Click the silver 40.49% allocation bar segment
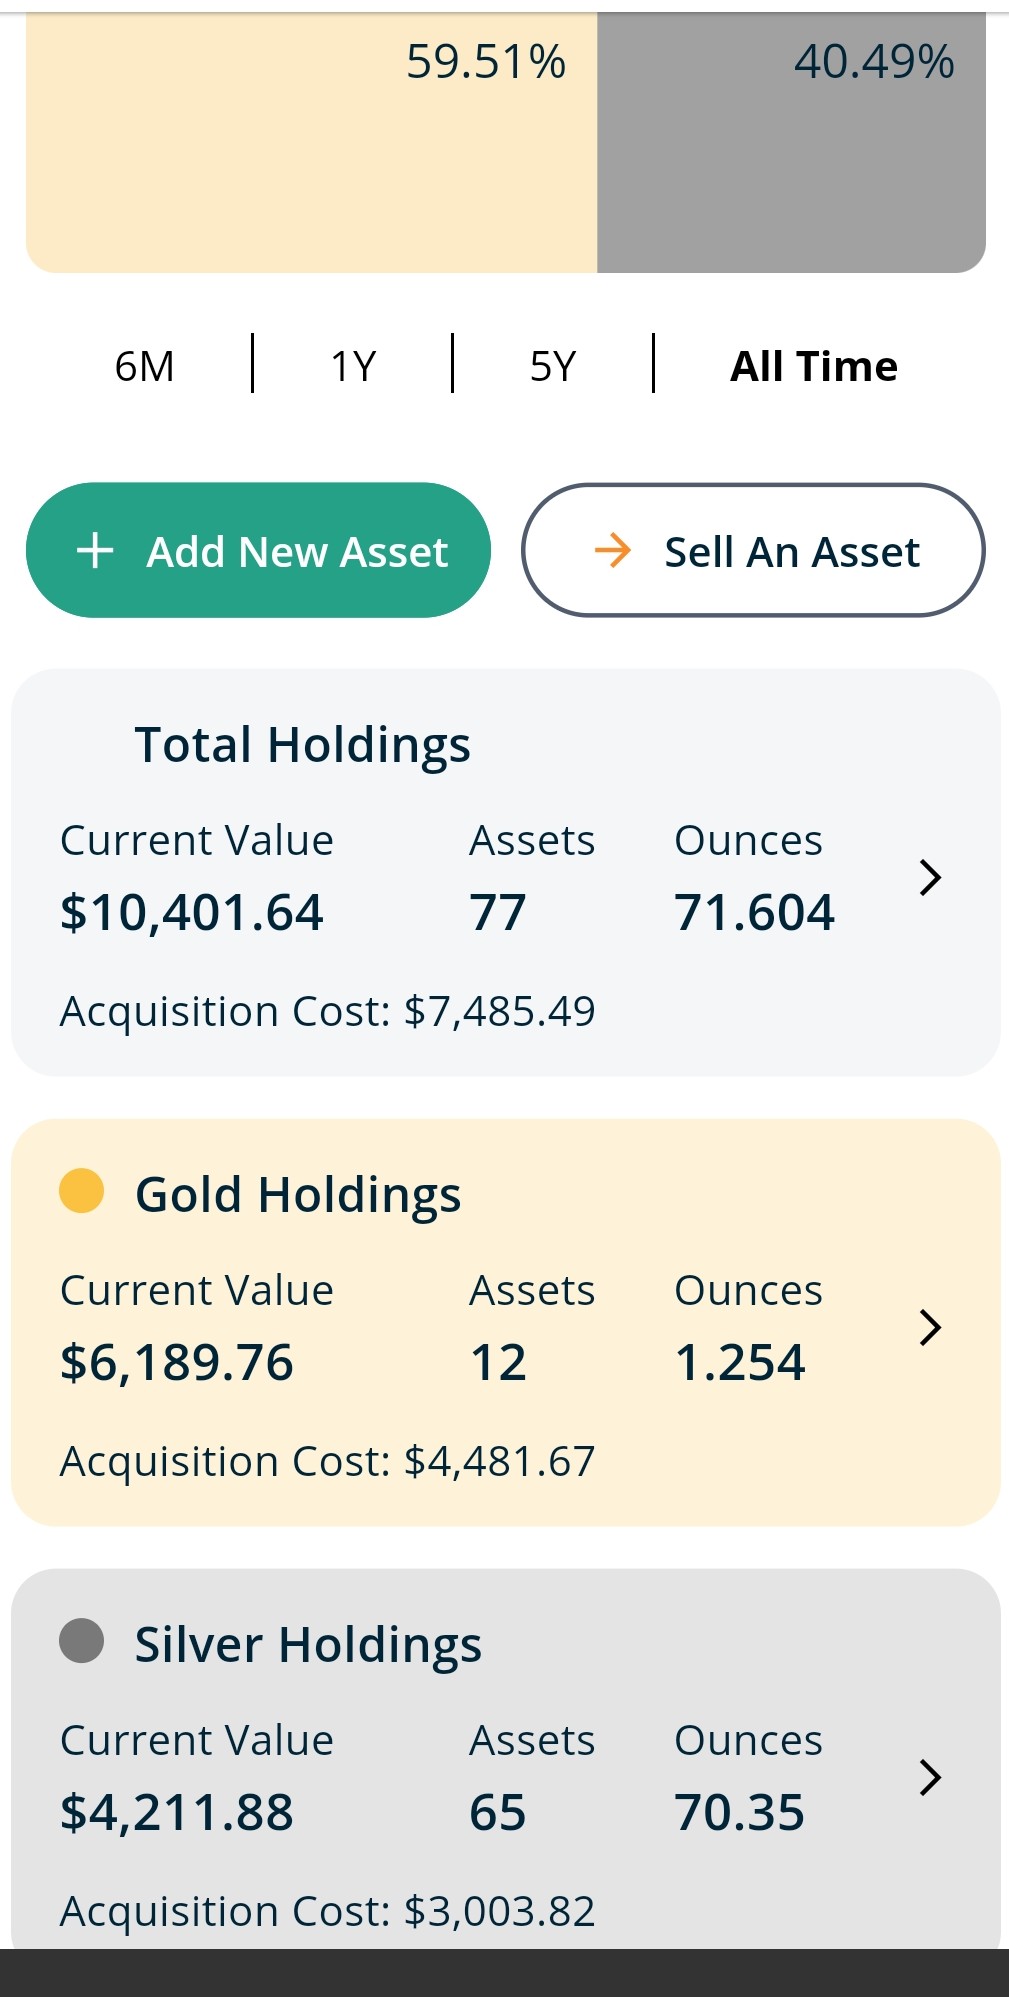Viewport: 1009px width, 1997px height. point(791,140)
